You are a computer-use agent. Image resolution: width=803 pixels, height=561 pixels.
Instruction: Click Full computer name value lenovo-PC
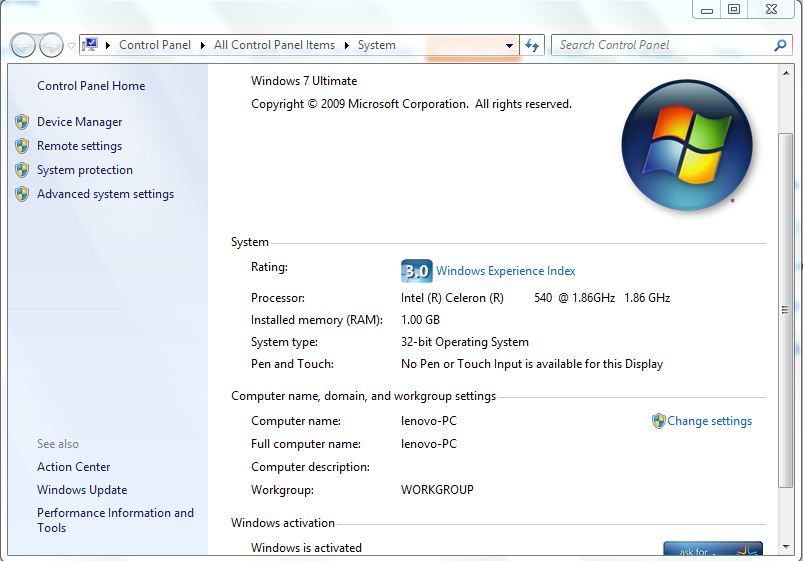pos(429,444)
